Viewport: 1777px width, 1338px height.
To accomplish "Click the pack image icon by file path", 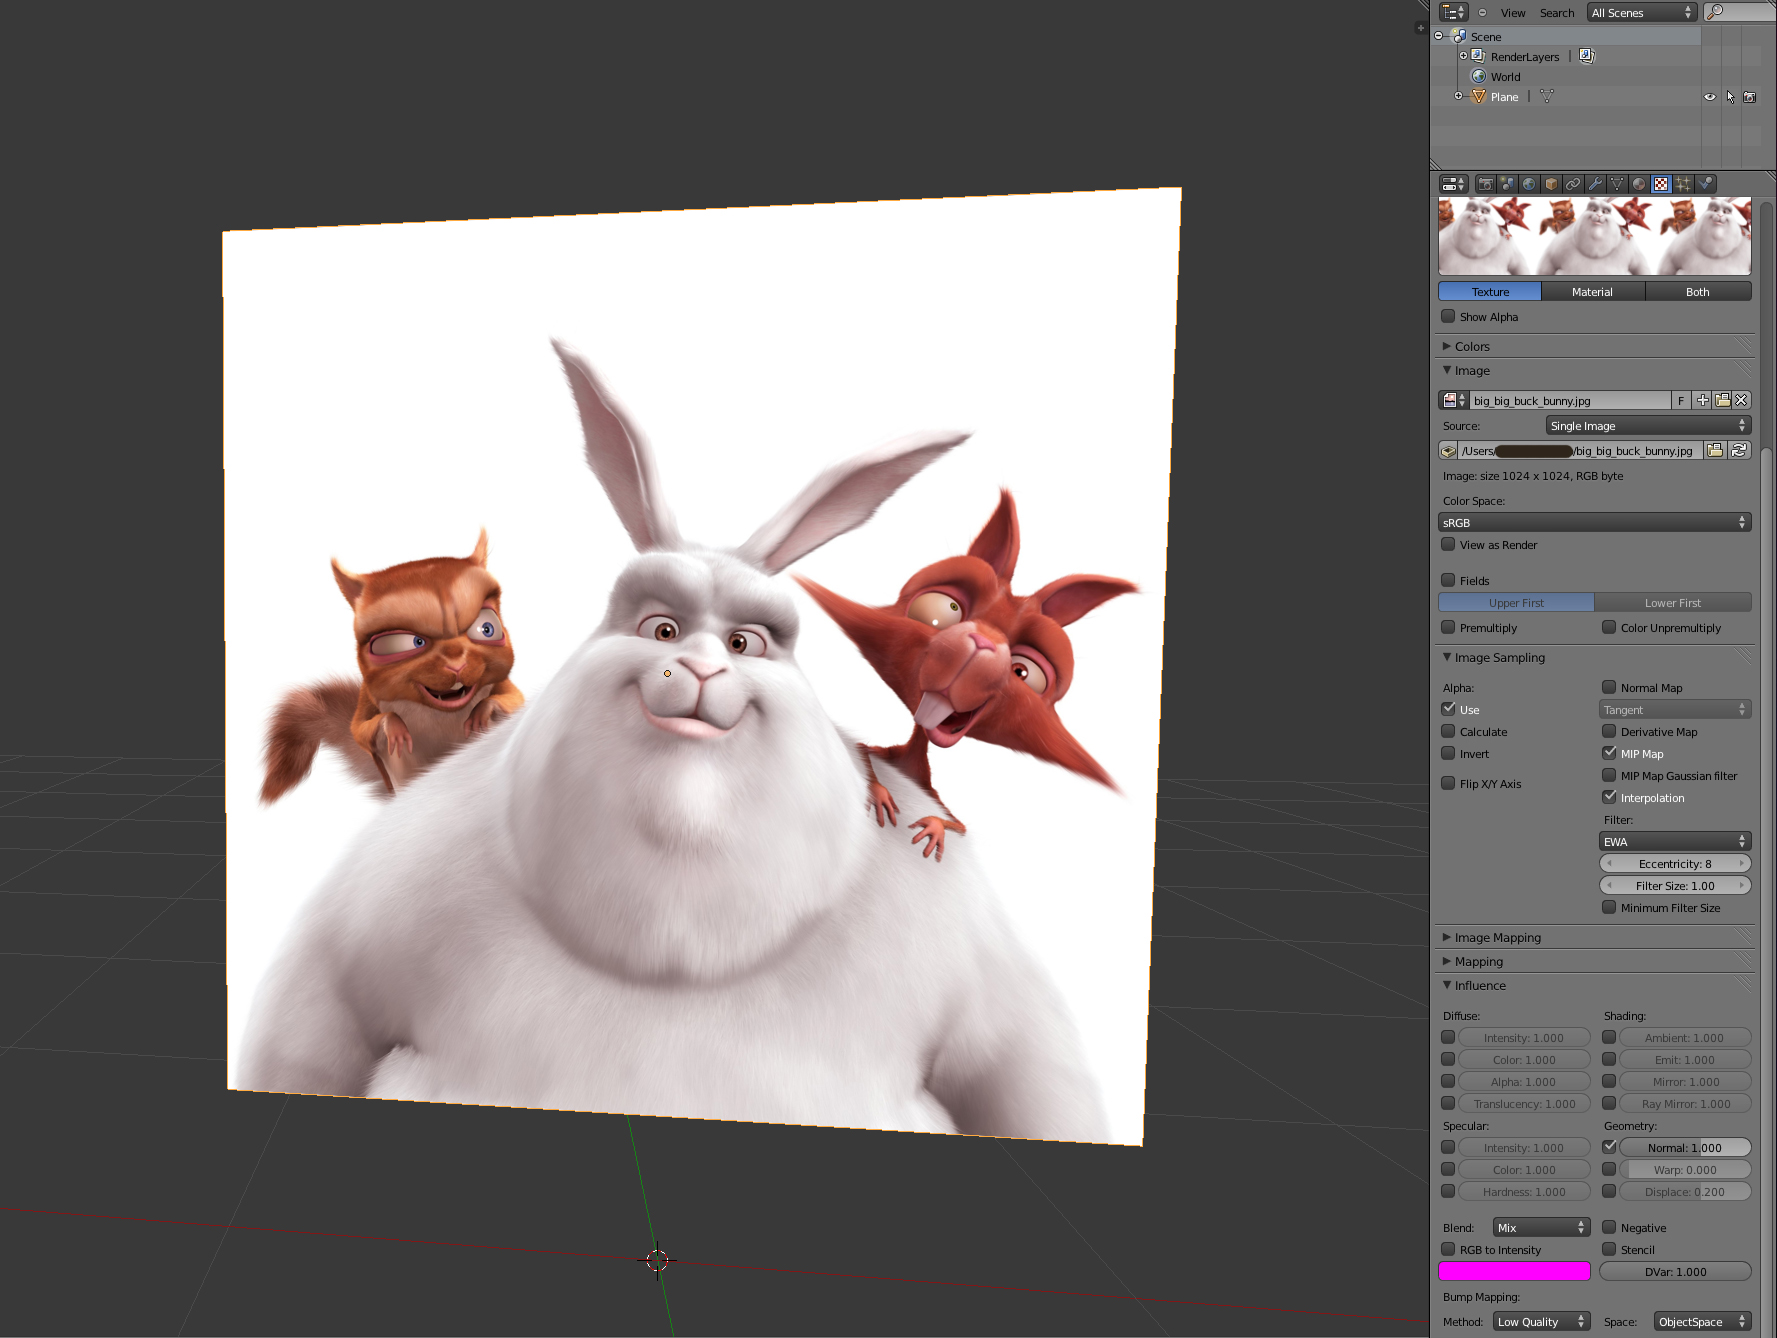I will pos(1448,451).
